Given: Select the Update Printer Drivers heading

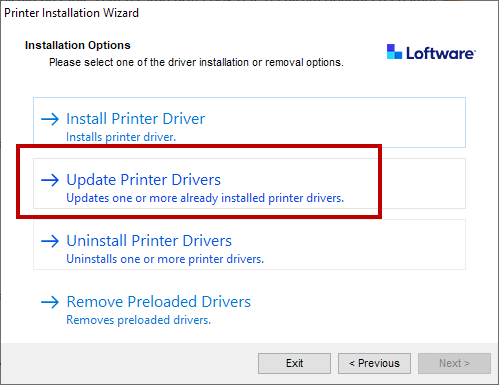Looking at the screenshot, I should click(143, 180).
